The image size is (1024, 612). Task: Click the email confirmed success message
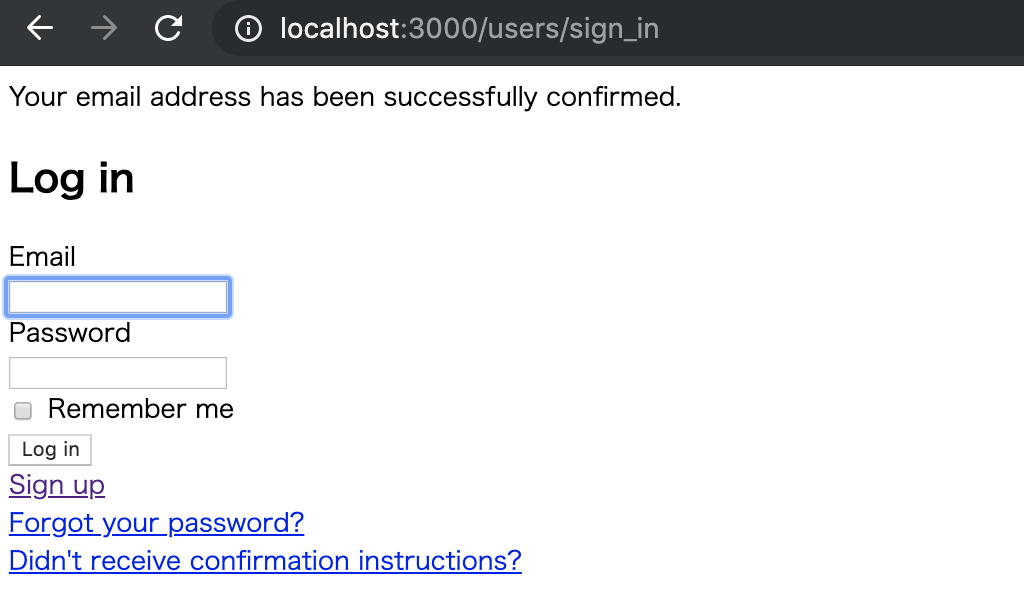[x=344, y=97]
